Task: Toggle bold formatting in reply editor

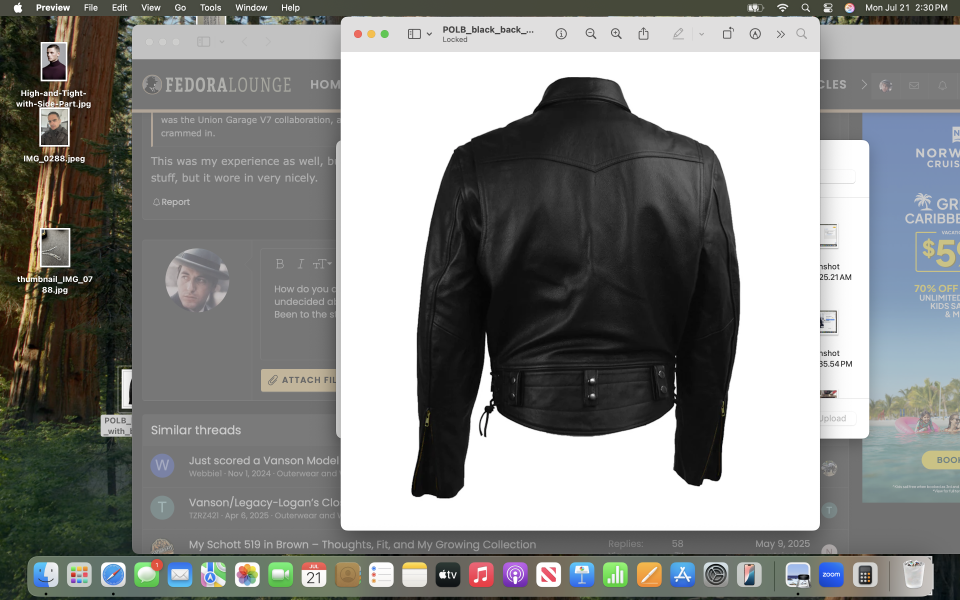Action: click(280, 264)
